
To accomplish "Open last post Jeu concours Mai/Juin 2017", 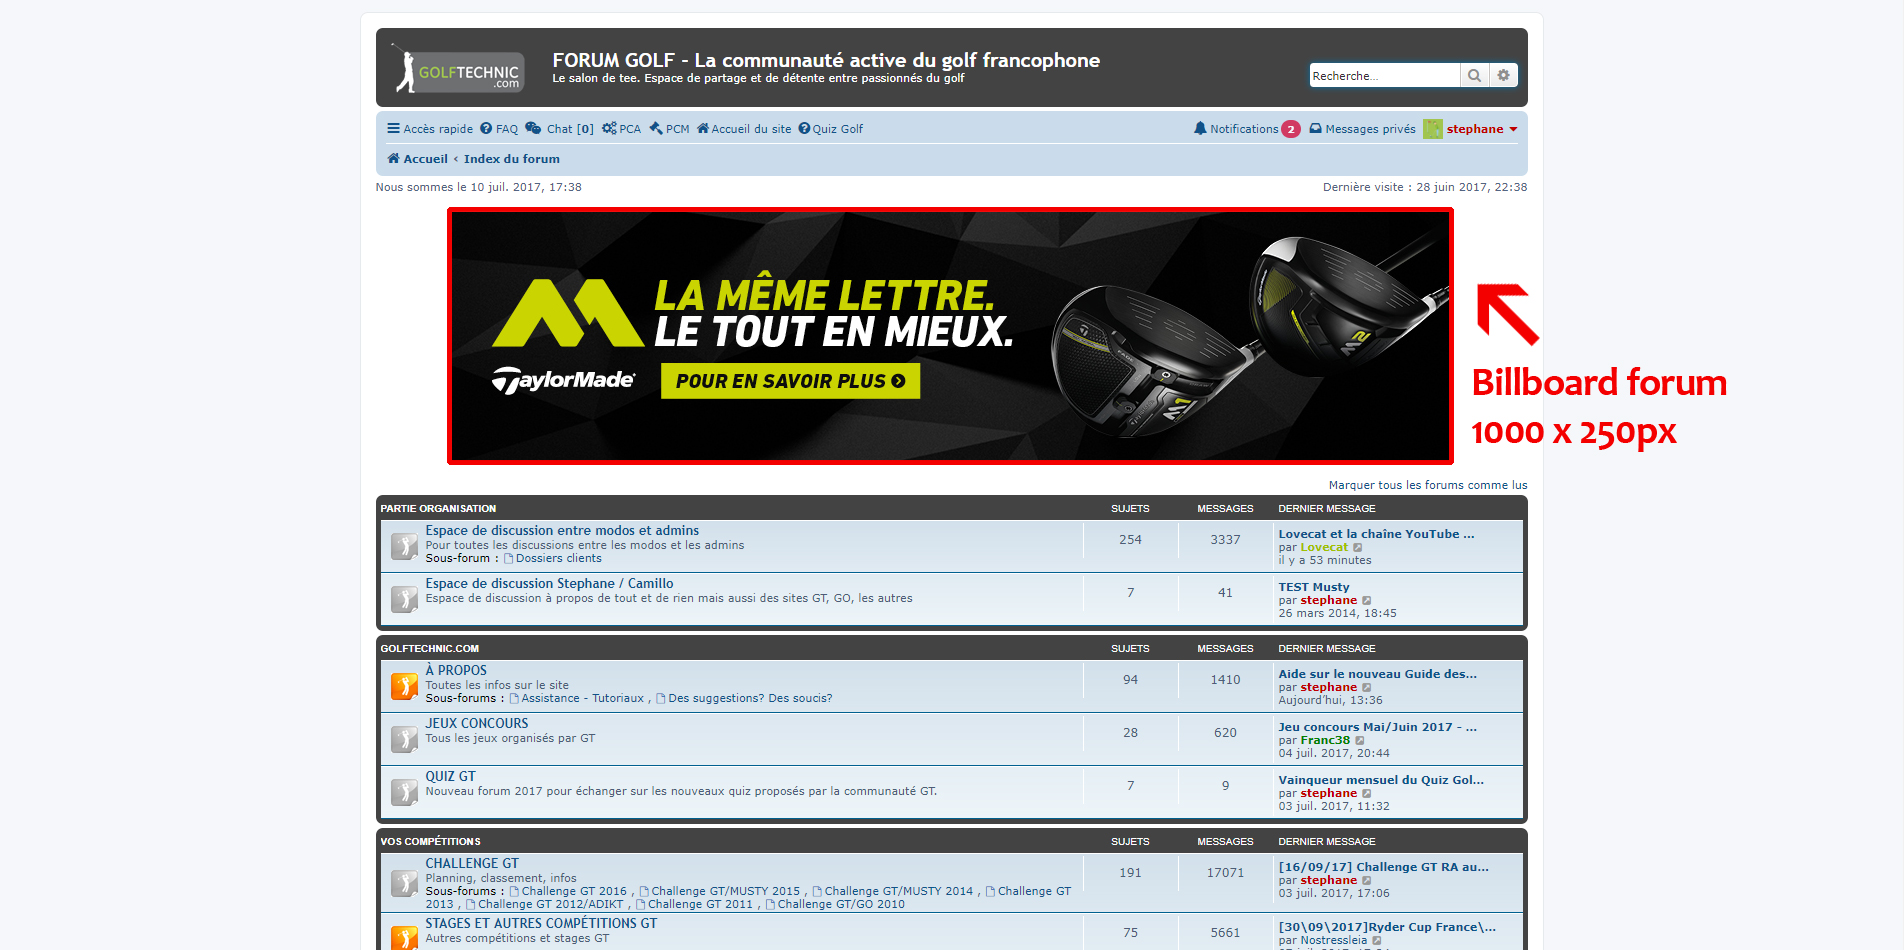I will [x=1378, y=727].
